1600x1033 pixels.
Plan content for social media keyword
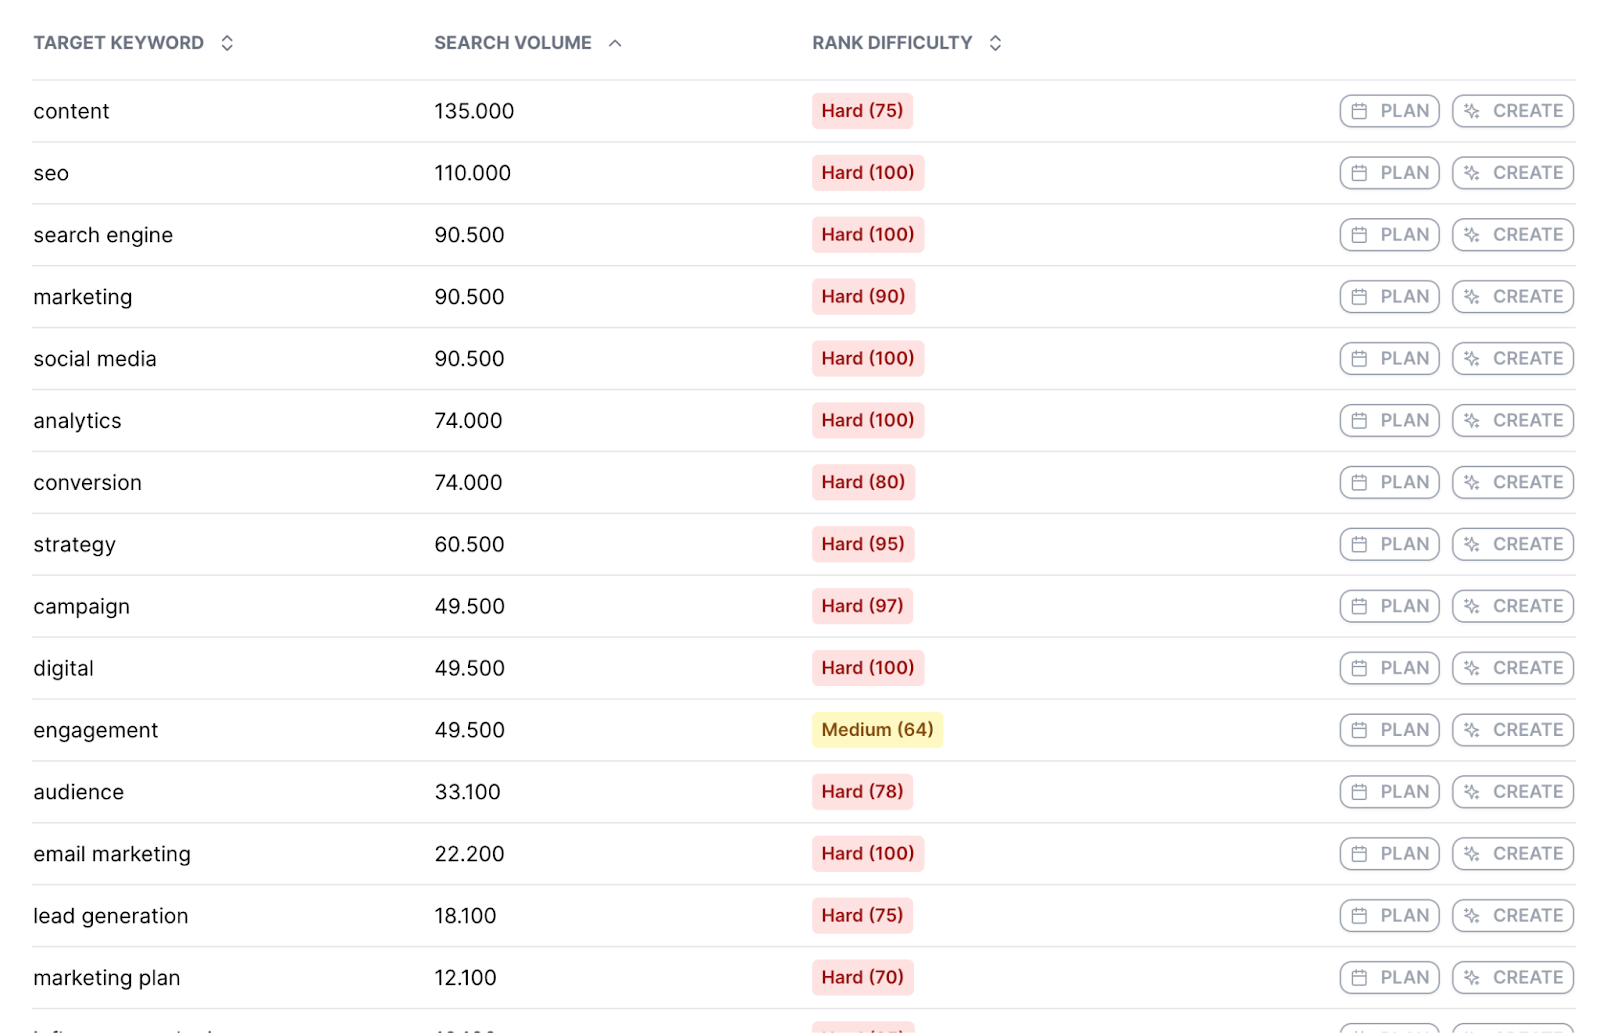[x=1389, y=359]
